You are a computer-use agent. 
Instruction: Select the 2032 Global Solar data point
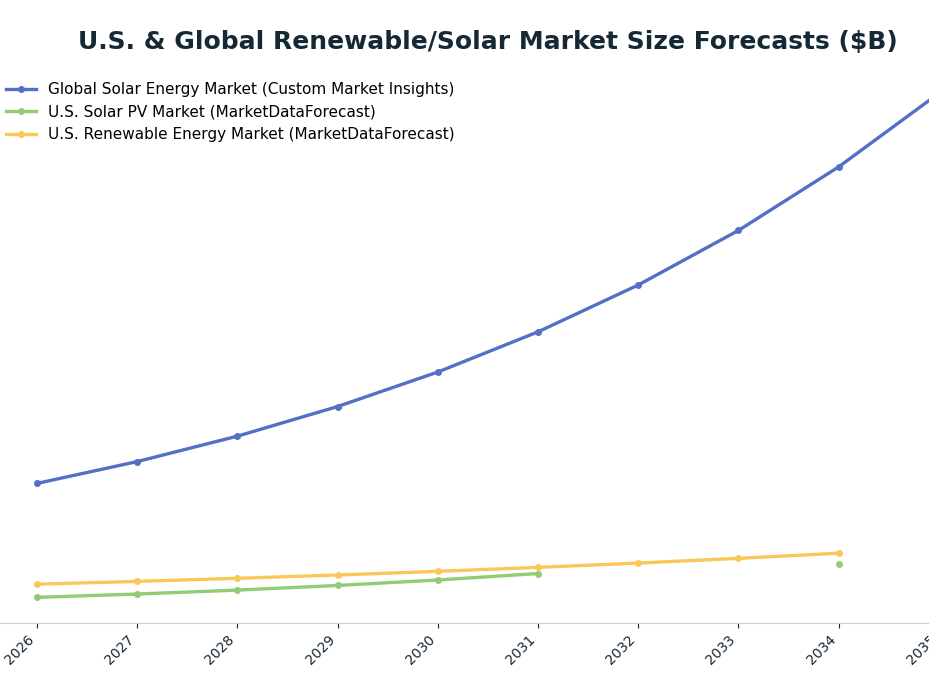tap(639, 285)
